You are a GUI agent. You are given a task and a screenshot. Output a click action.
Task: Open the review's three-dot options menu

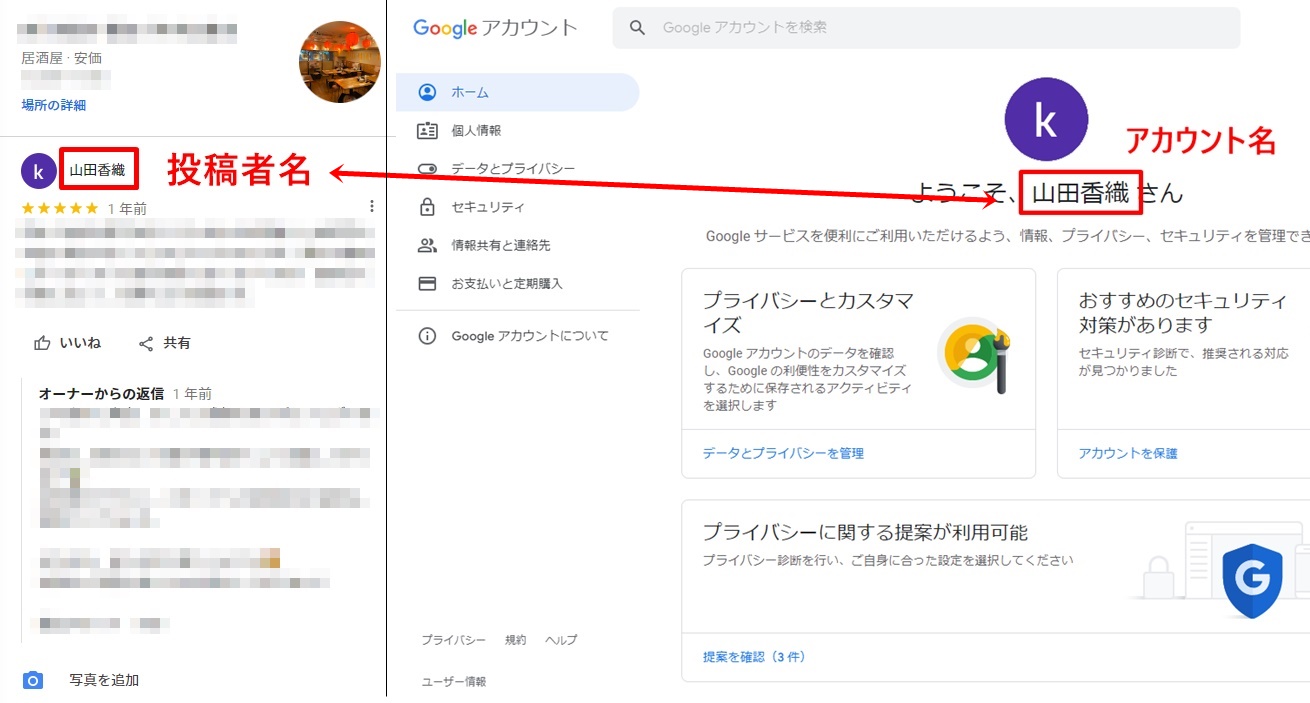pos(372,206)
